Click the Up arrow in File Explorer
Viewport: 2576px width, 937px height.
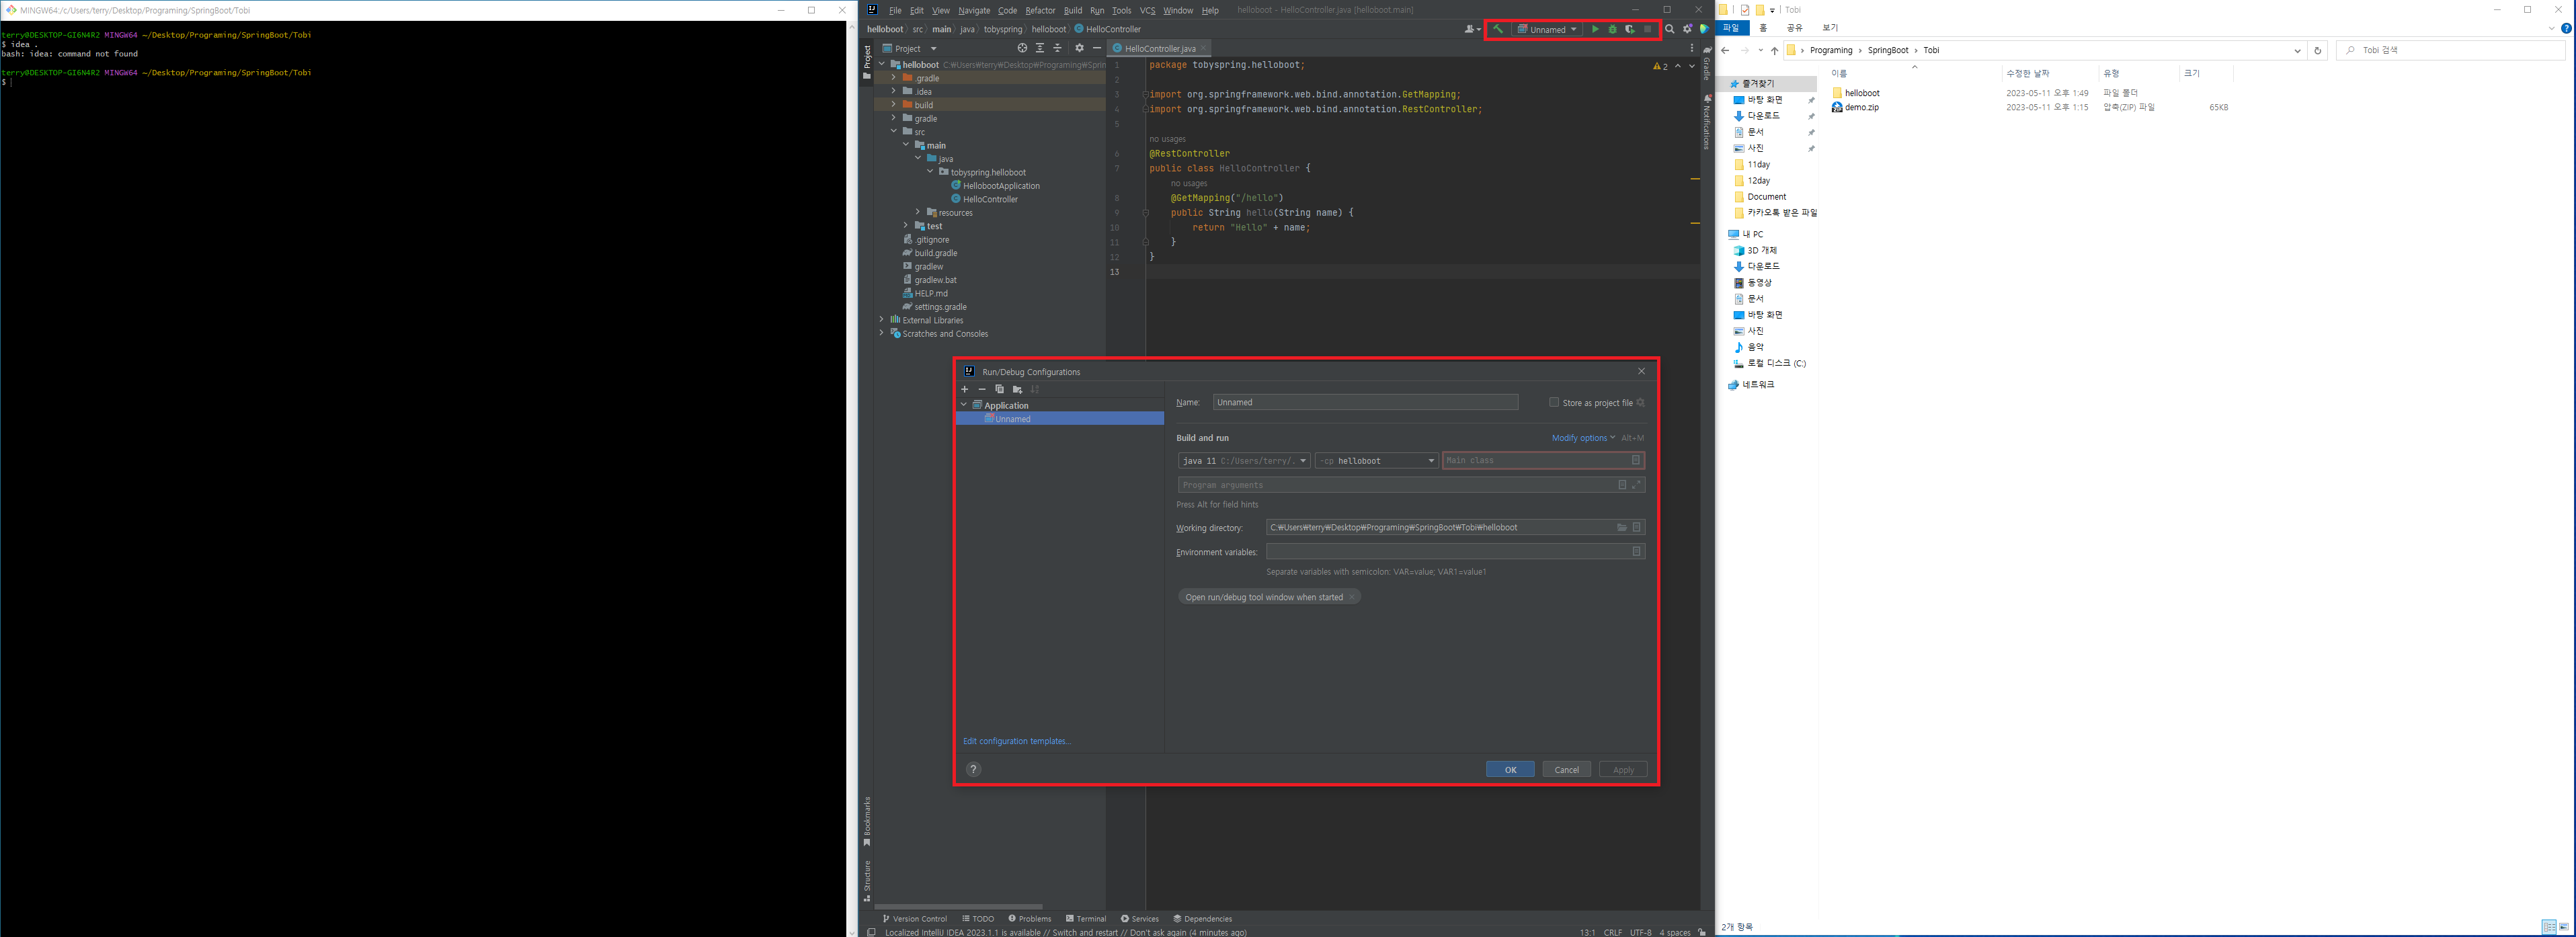pos(1775,50)
